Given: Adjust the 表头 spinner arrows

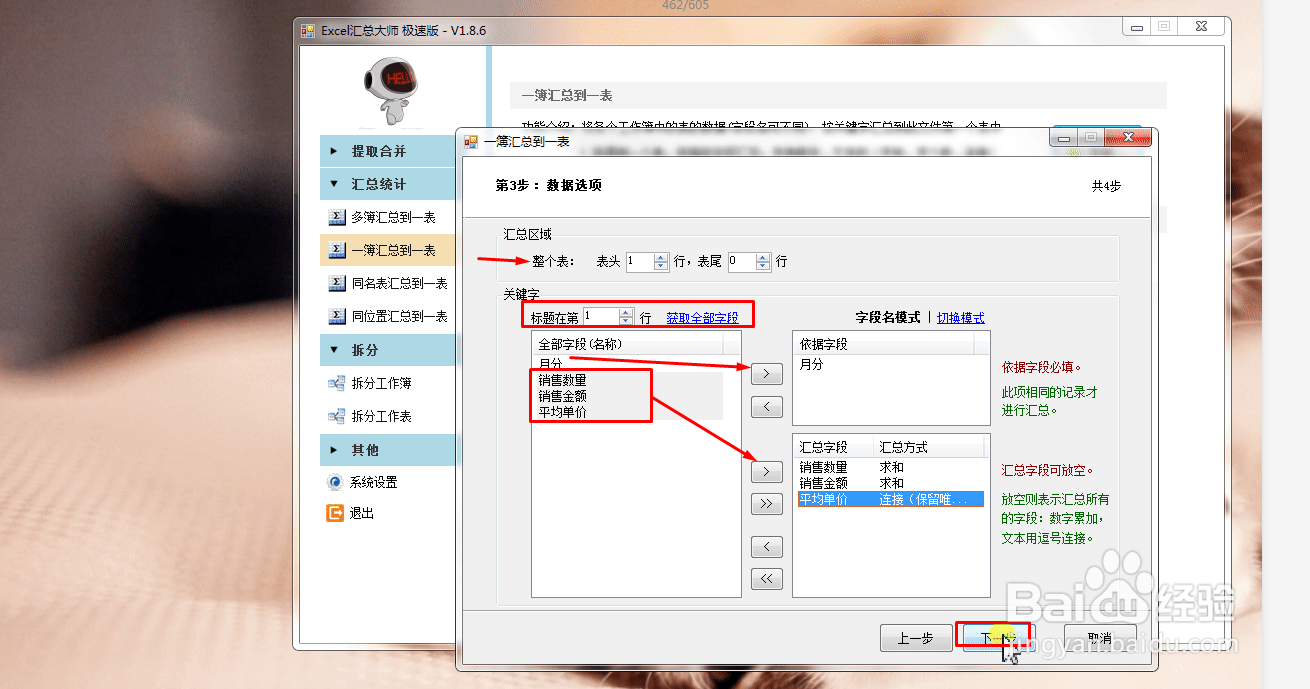Looking at the screenshot, I should (661, 262).
